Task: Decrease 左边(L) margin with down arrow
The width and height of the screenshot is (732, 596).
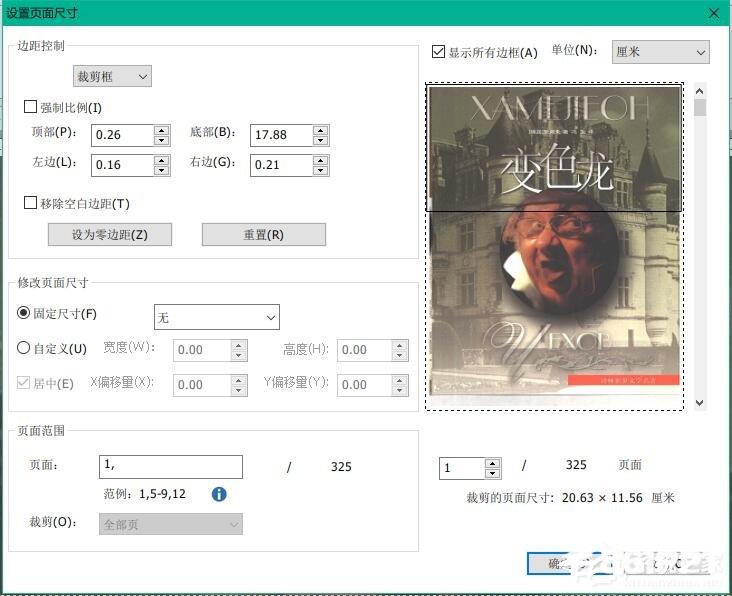Action: (x=162, y=170)
